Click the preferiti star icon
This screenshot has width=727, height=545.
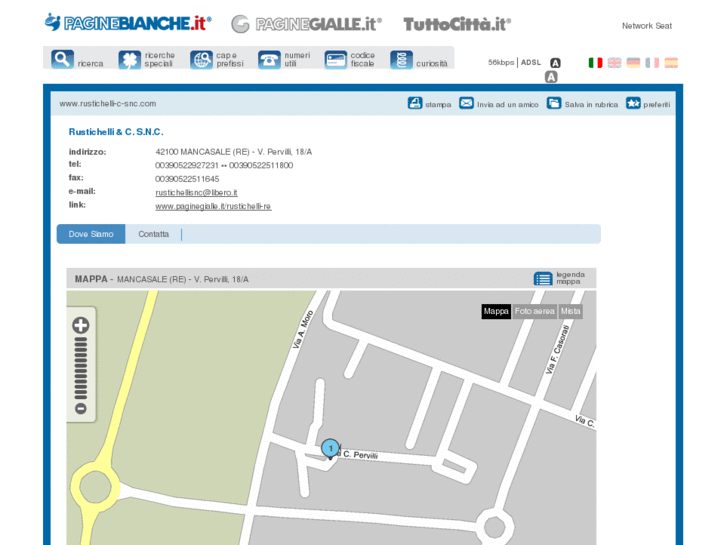pyautogui.click(x=633, y=103)
